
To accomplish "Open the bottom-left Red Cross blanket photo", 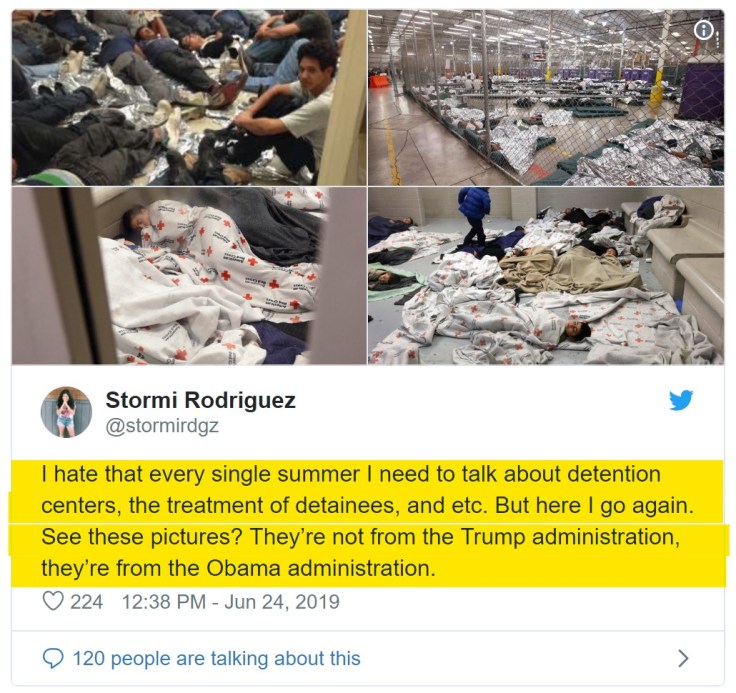I will tap(189, 276).
